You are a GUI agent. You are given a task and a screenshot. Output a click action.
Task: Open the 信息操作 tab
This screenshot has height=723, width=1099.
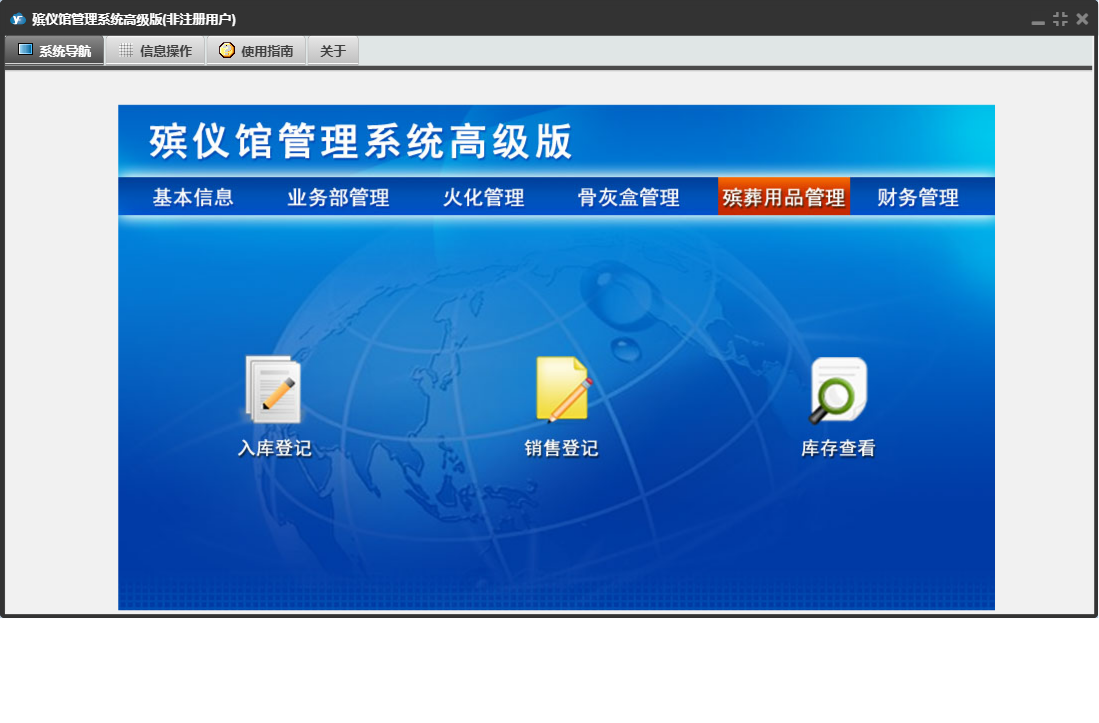pyautogui.click(x=155, y=51)
